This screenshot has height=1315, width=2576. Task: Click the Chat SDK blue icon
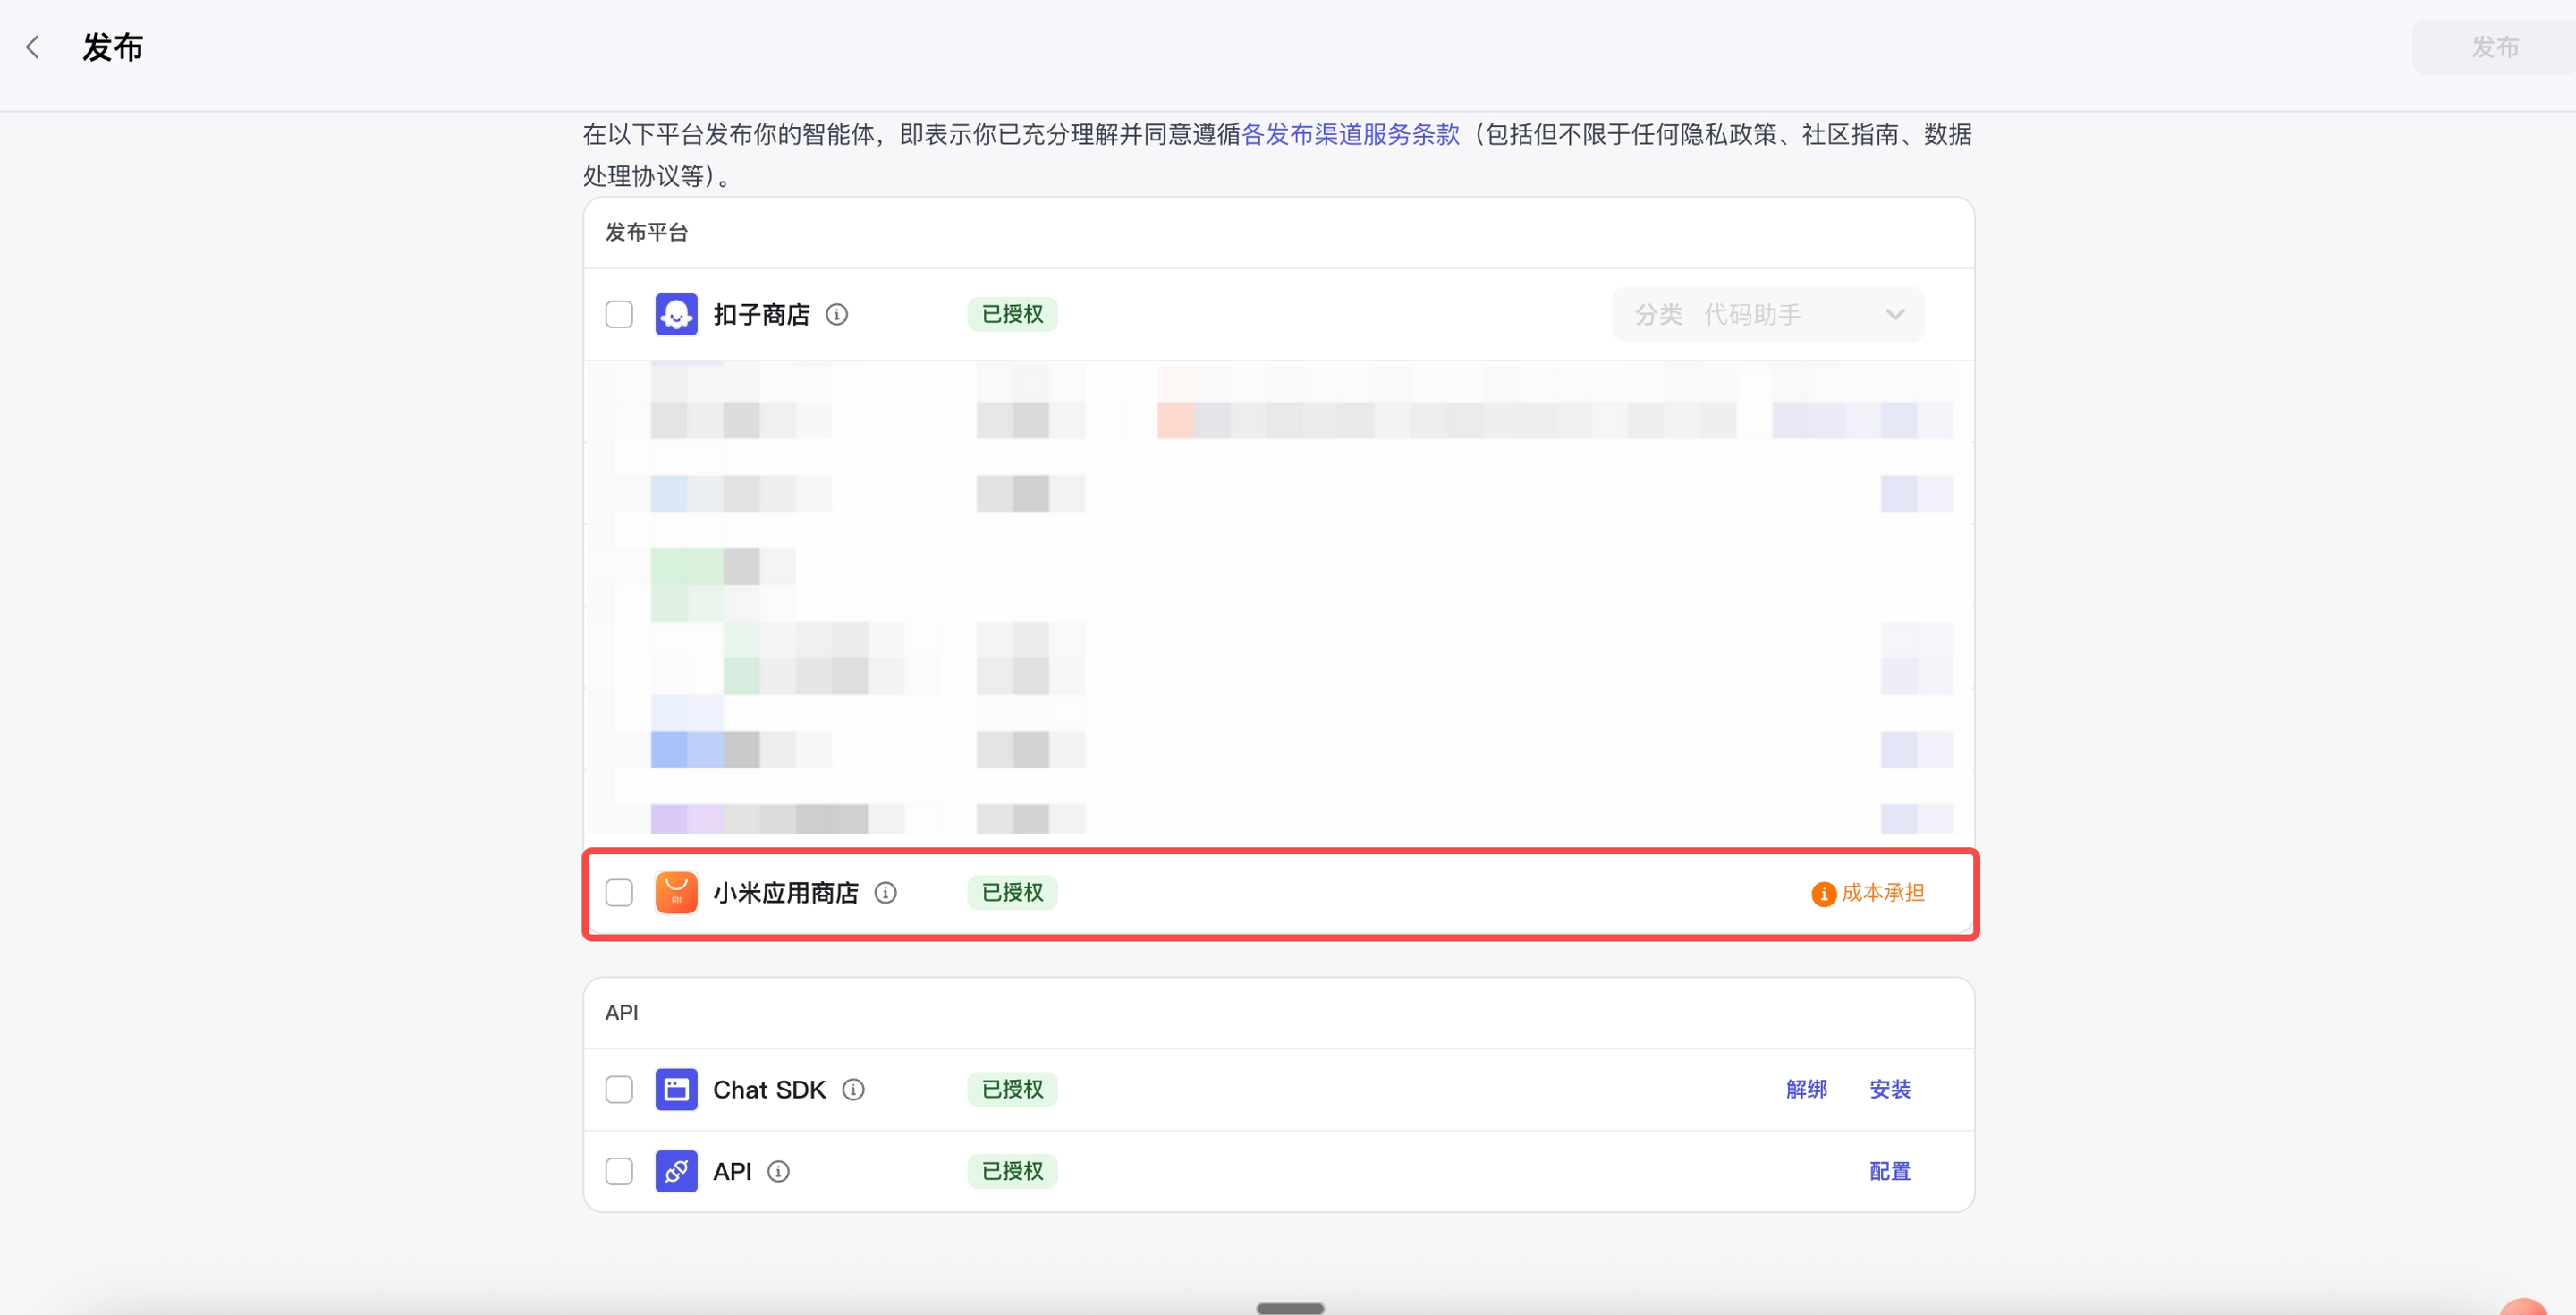tap(676, 1089)
